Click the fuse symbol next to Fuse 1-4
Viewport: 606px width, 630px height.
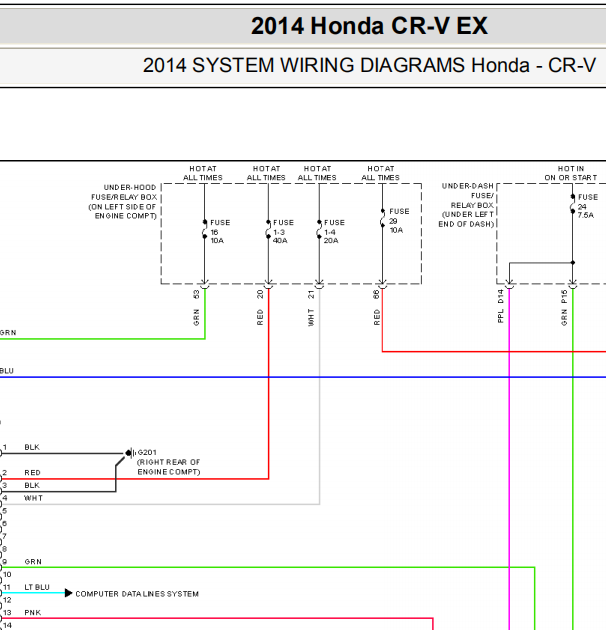click(x=319, y=229)
